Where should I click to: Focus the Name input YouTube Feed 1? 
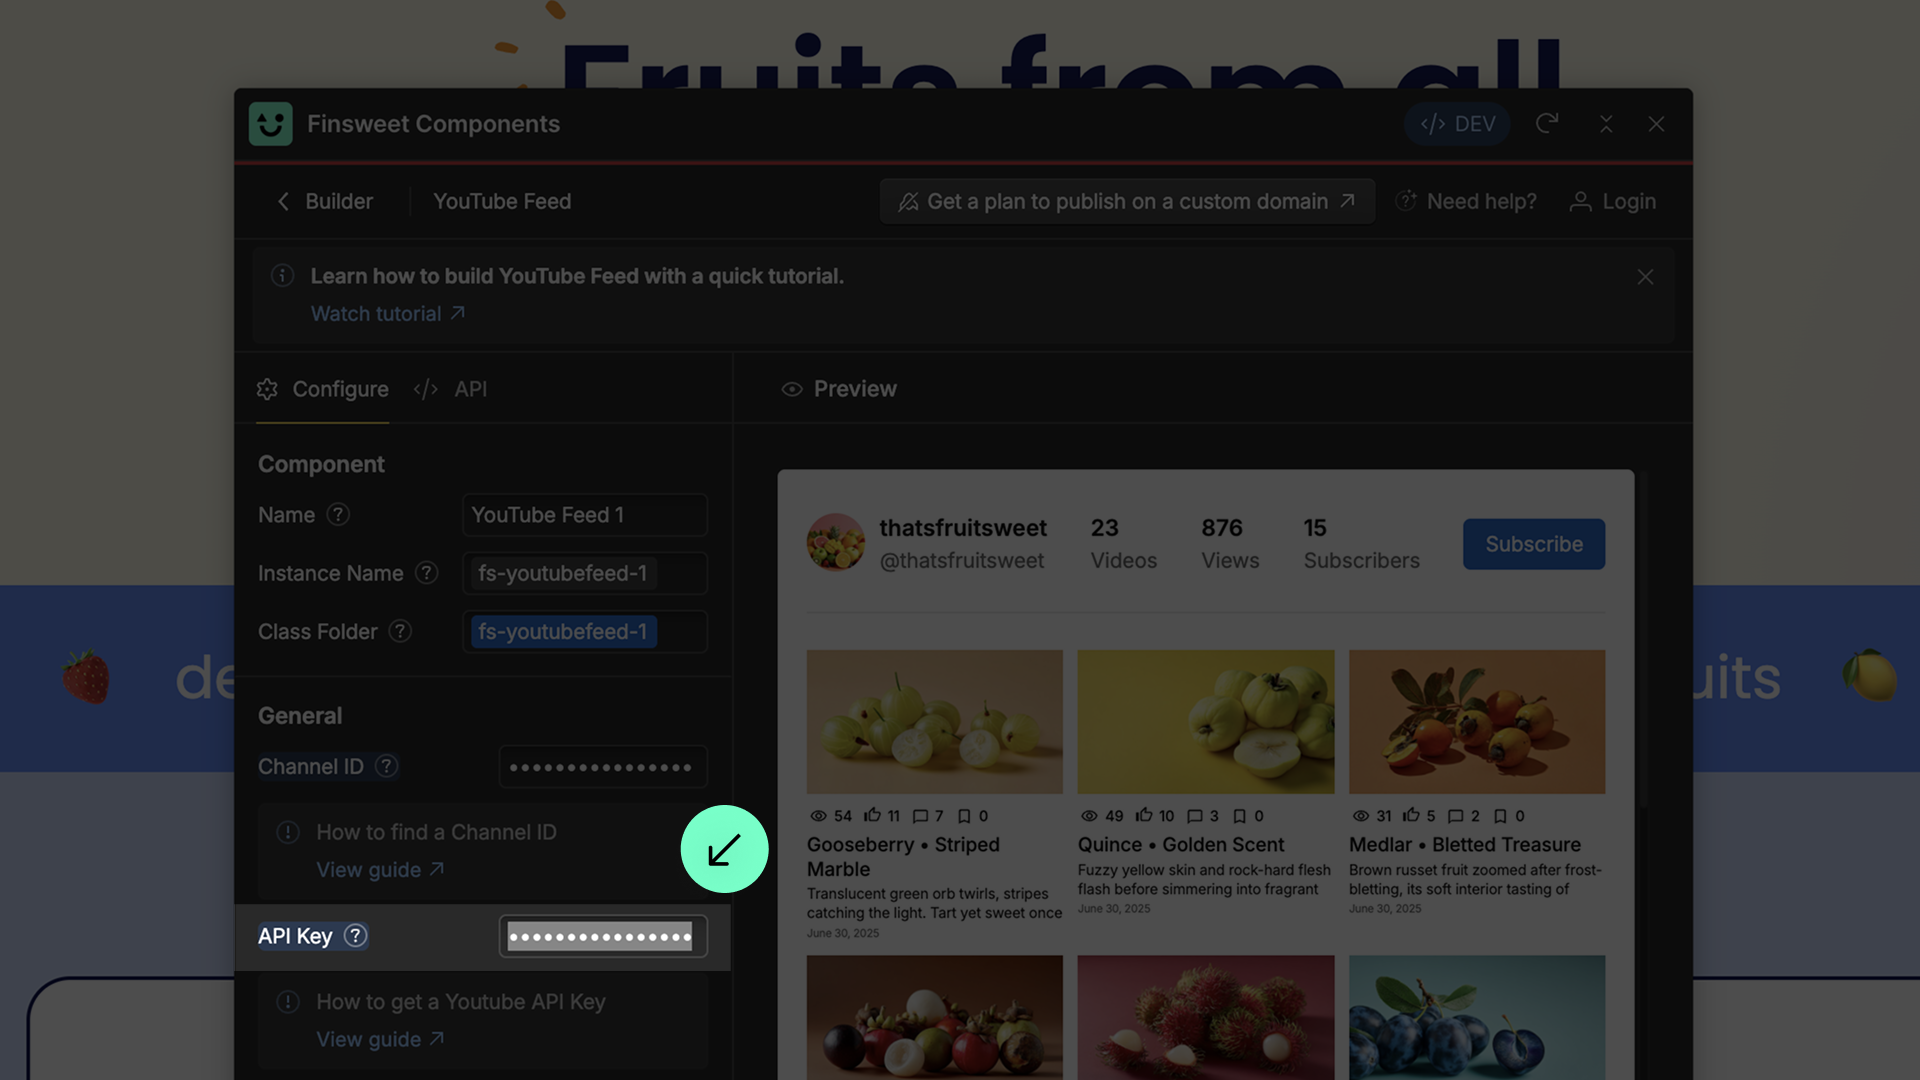coord(585,515)
